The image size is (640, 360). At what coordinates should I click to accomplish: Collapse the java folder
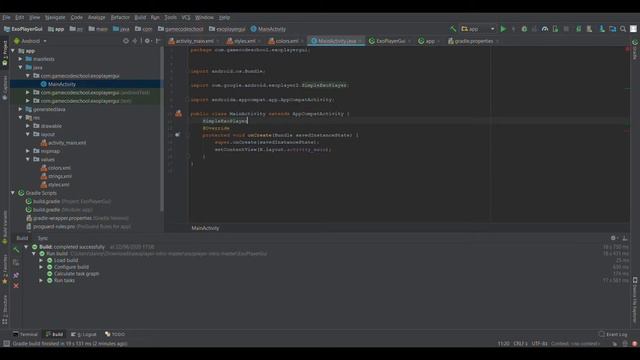20,67
